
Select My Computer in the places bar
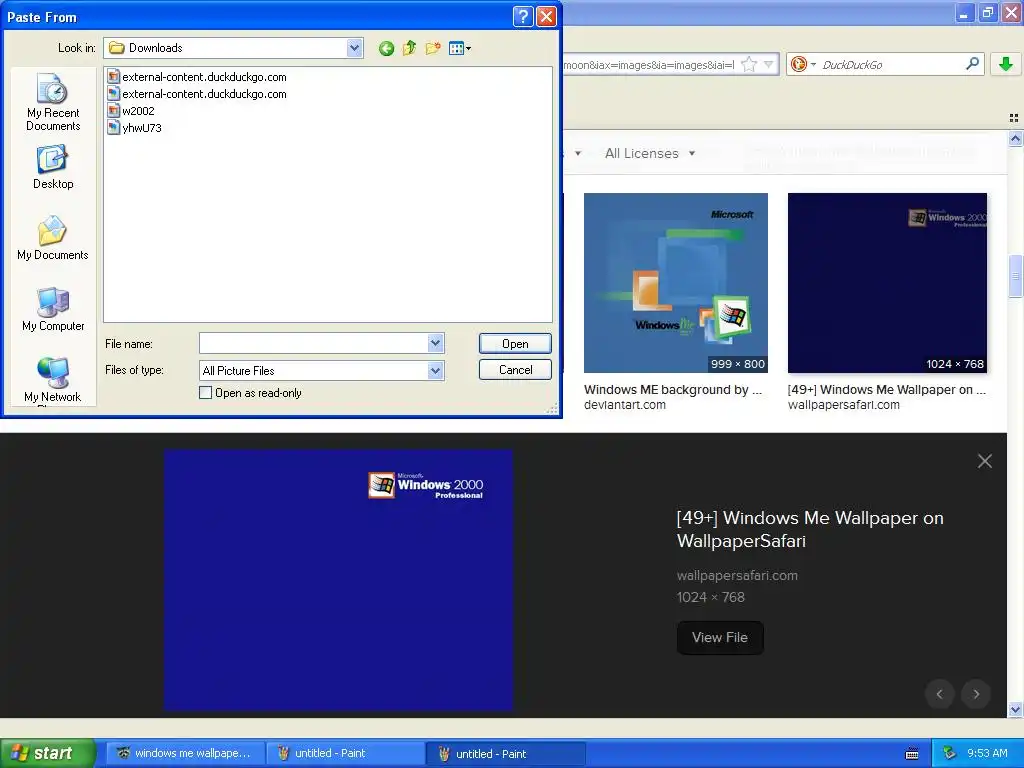pos(53,310)
